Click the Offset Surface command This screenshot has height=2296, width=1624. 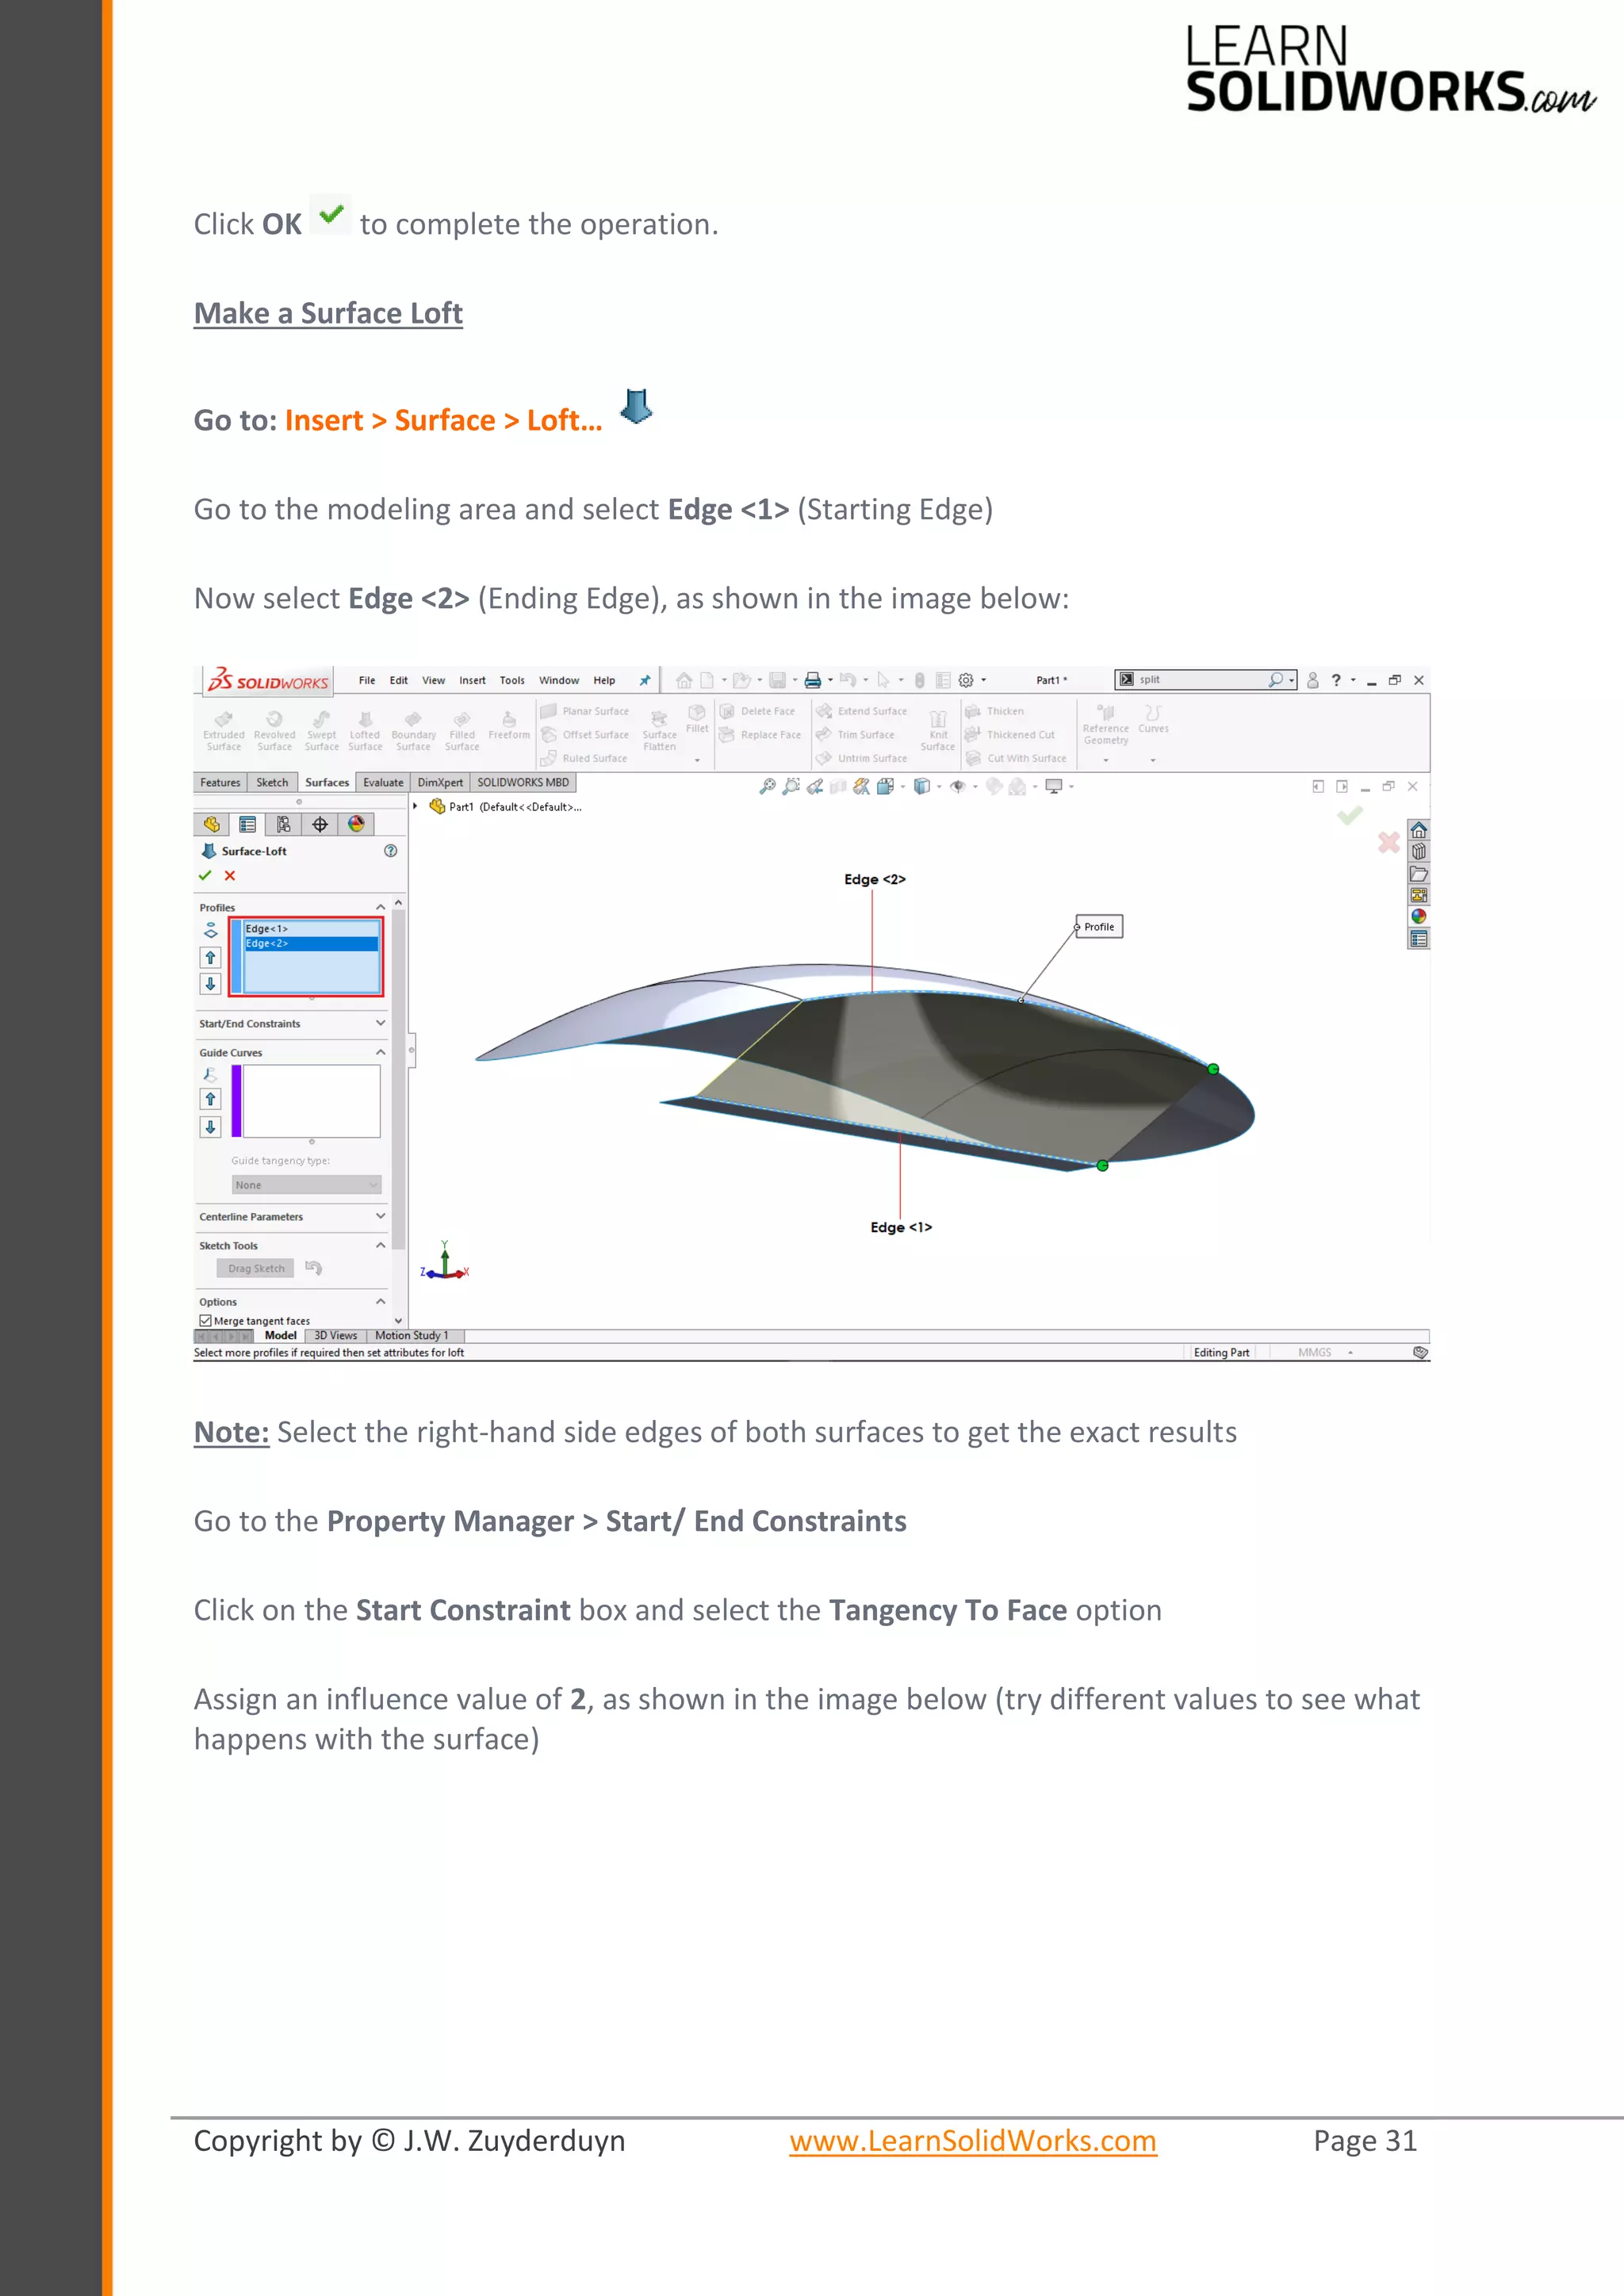585,735
